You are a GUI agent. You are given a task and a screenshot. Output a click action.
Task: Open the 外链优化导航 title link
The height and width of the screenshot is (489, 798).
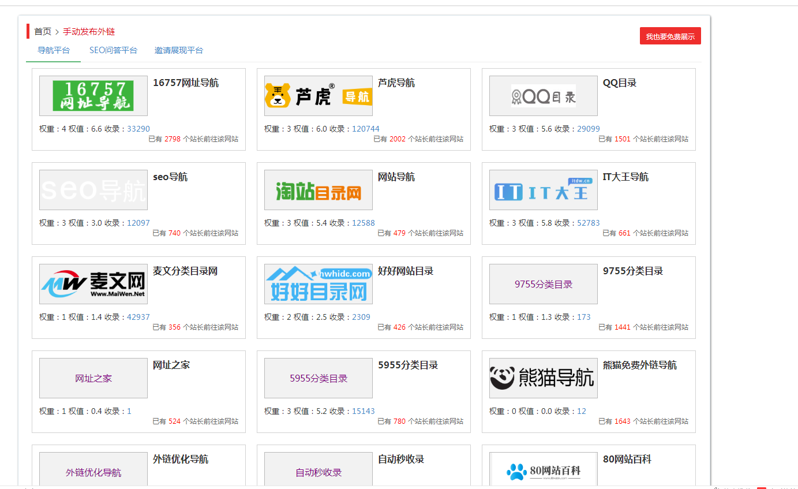tap(181, 459)
